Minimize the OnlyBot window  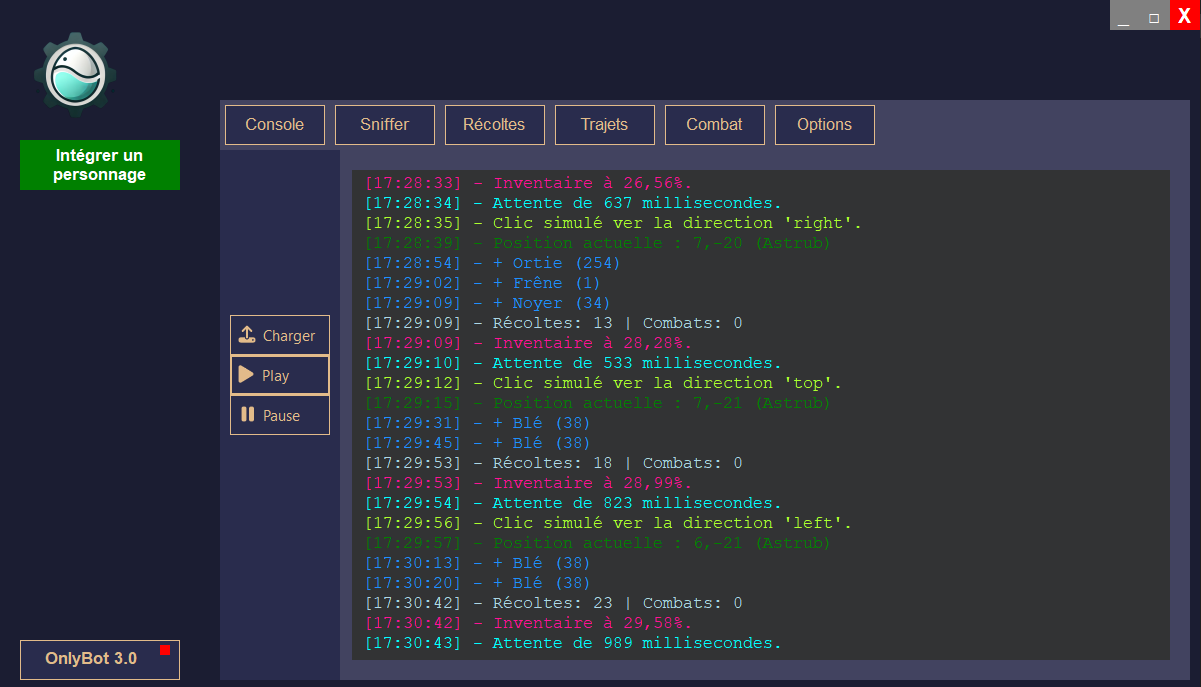pyautogui.click(x=1124, y=15)
